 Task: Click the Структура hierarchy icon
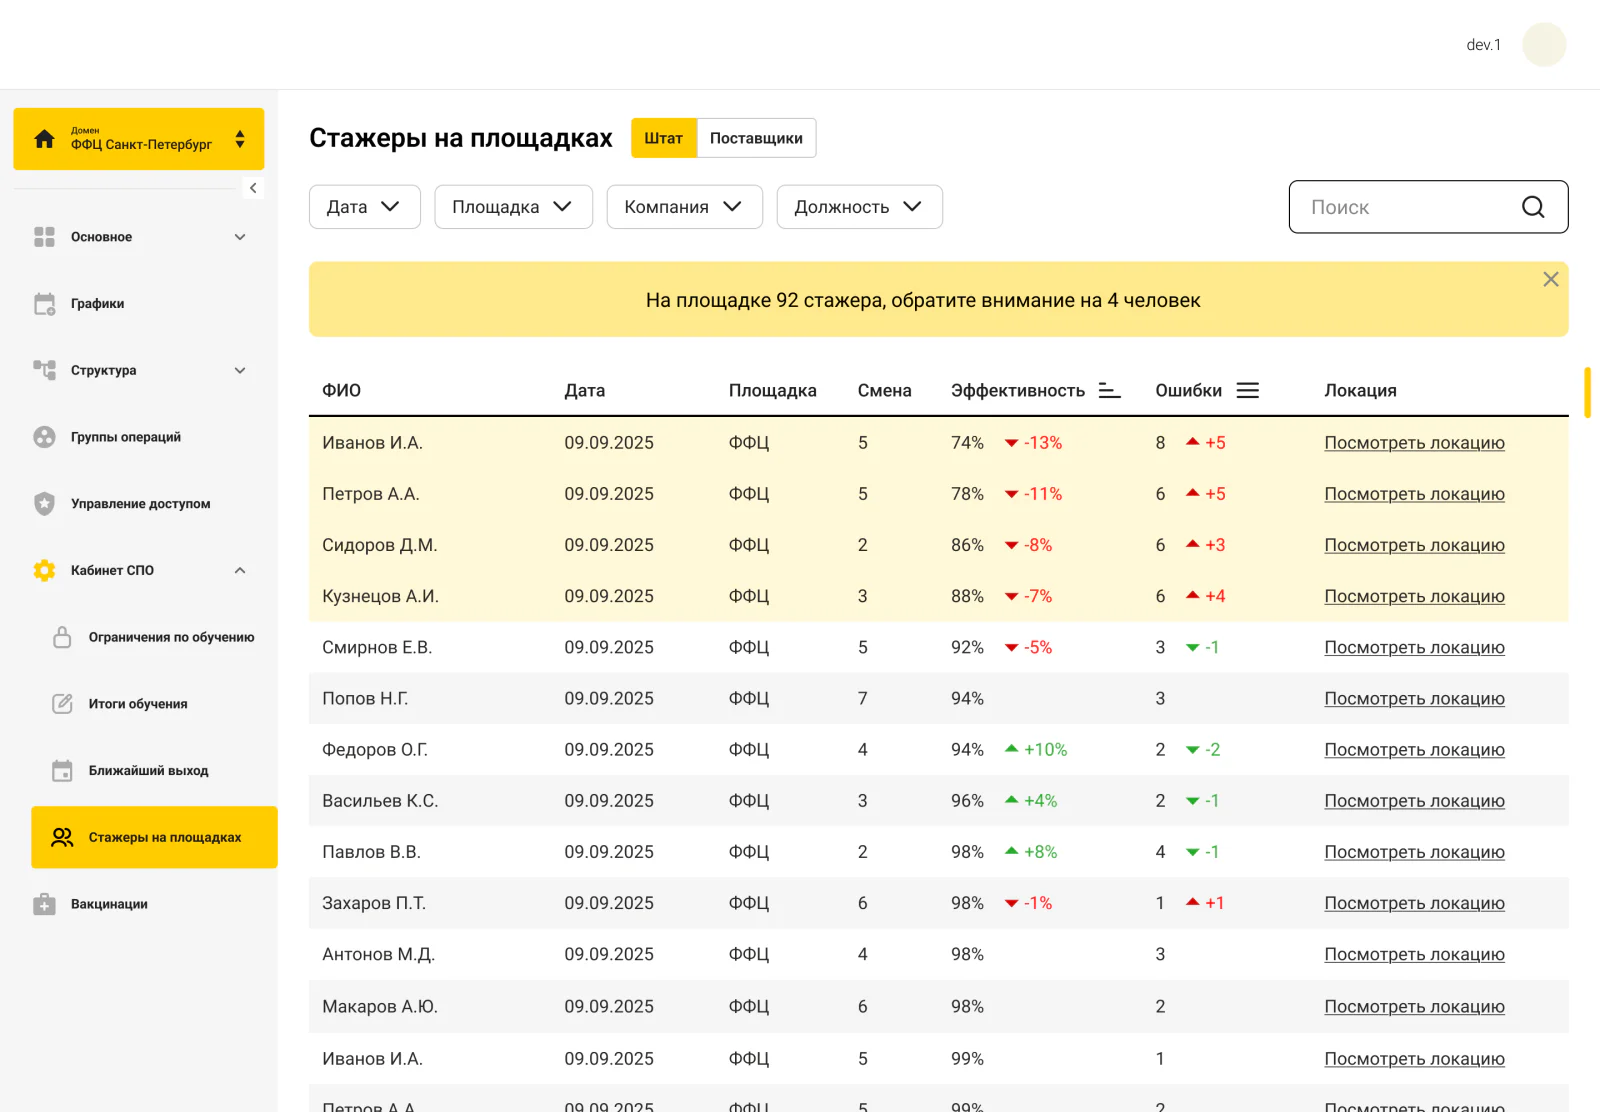pos(44,370)
